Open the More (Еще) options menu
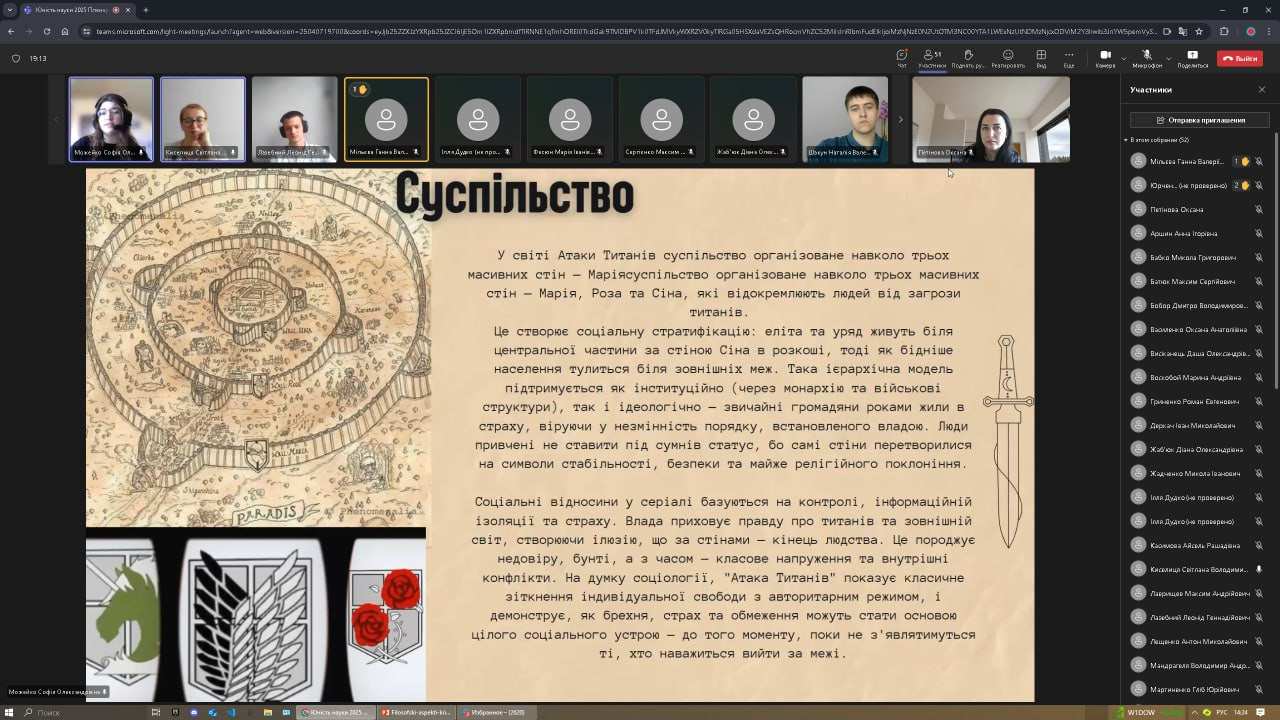The height and width of the screenshot is (720, 1280). (1068, 58)
